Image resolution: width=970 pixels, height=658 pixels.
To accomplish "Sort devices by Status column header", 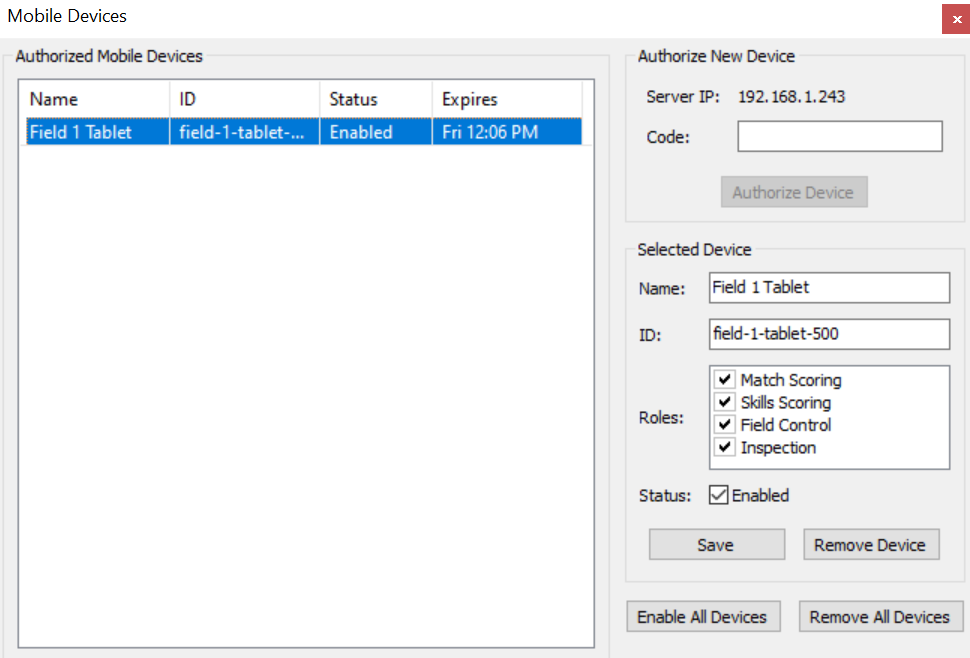I will tap(375, 99).
